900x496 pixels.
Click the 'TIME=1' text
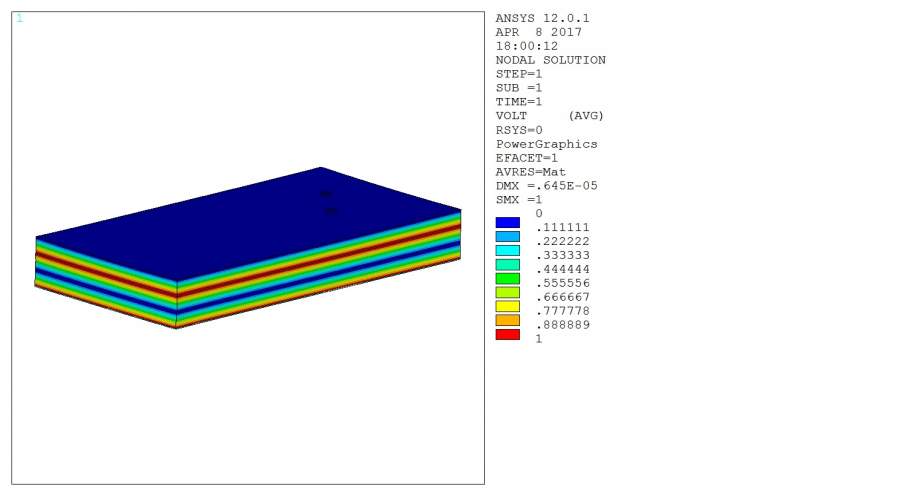point(519,102)
